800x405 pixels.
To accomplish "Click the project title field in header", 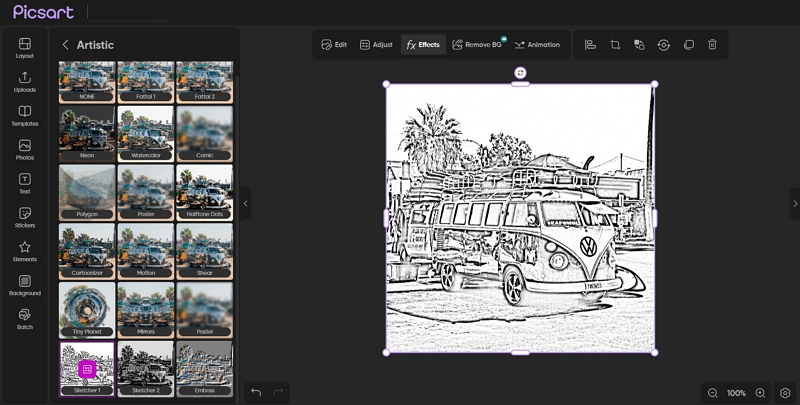I will coord(129,12).
